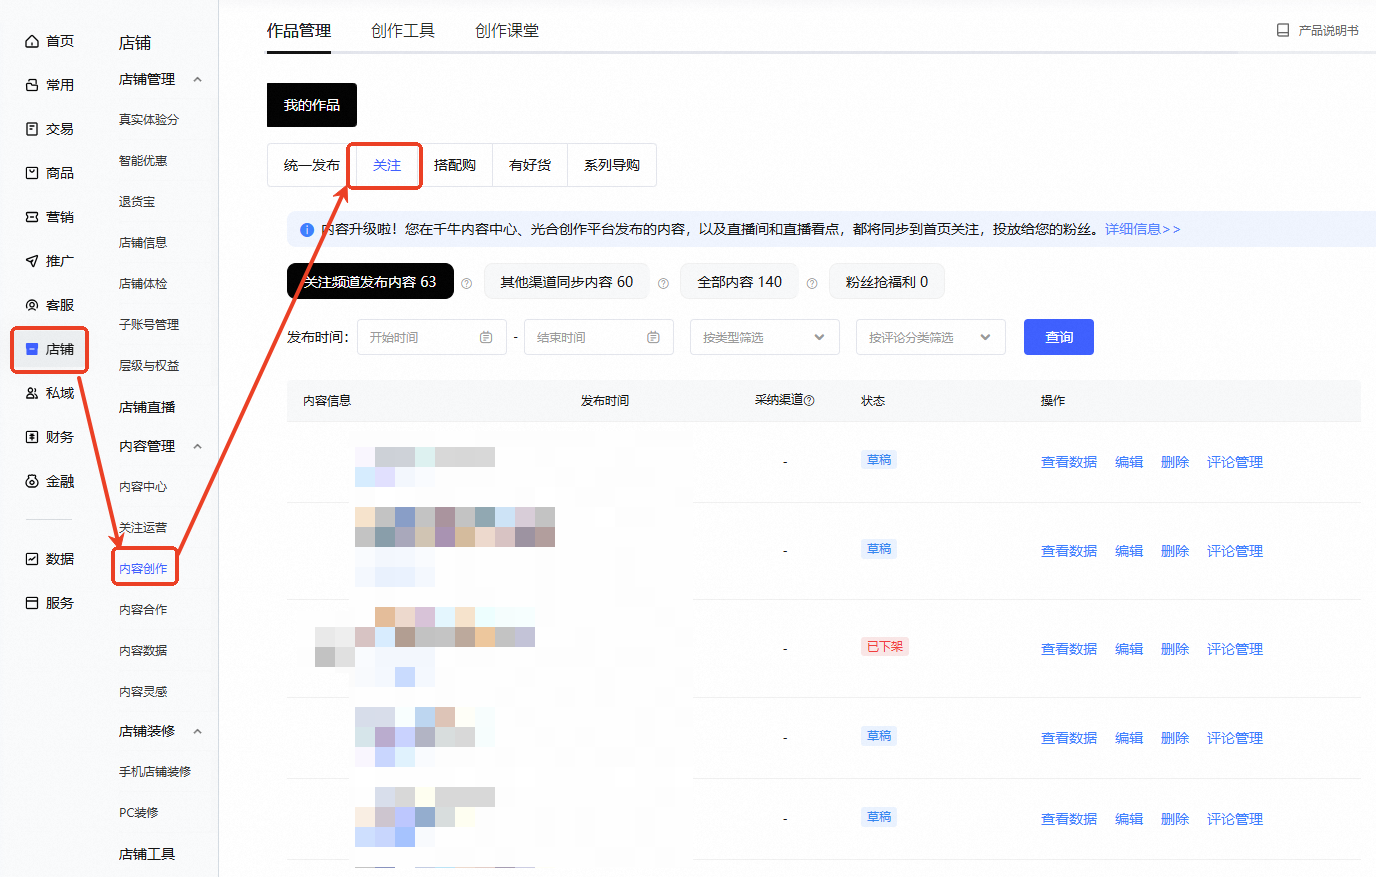The height and width of the screenshot is (877, 1376).
Task: Open 产品说明书 manual link
Action: click(1317, 31)
